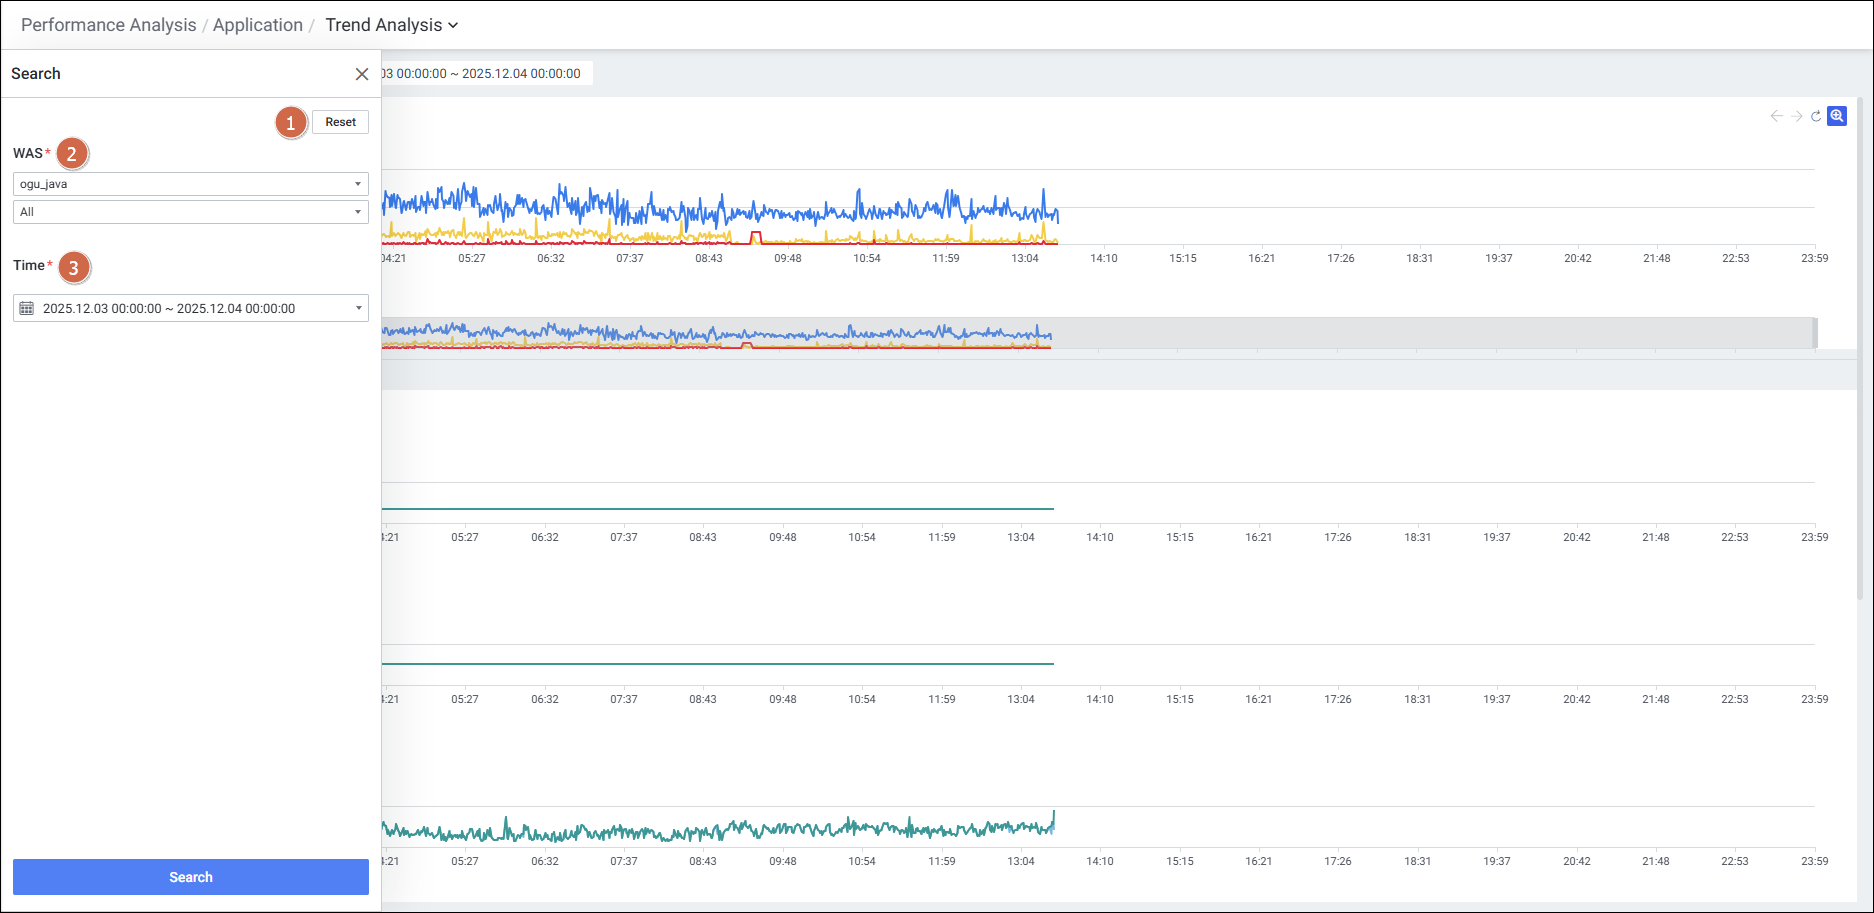Click the calendar icon in Time field

tap(27, 308)
